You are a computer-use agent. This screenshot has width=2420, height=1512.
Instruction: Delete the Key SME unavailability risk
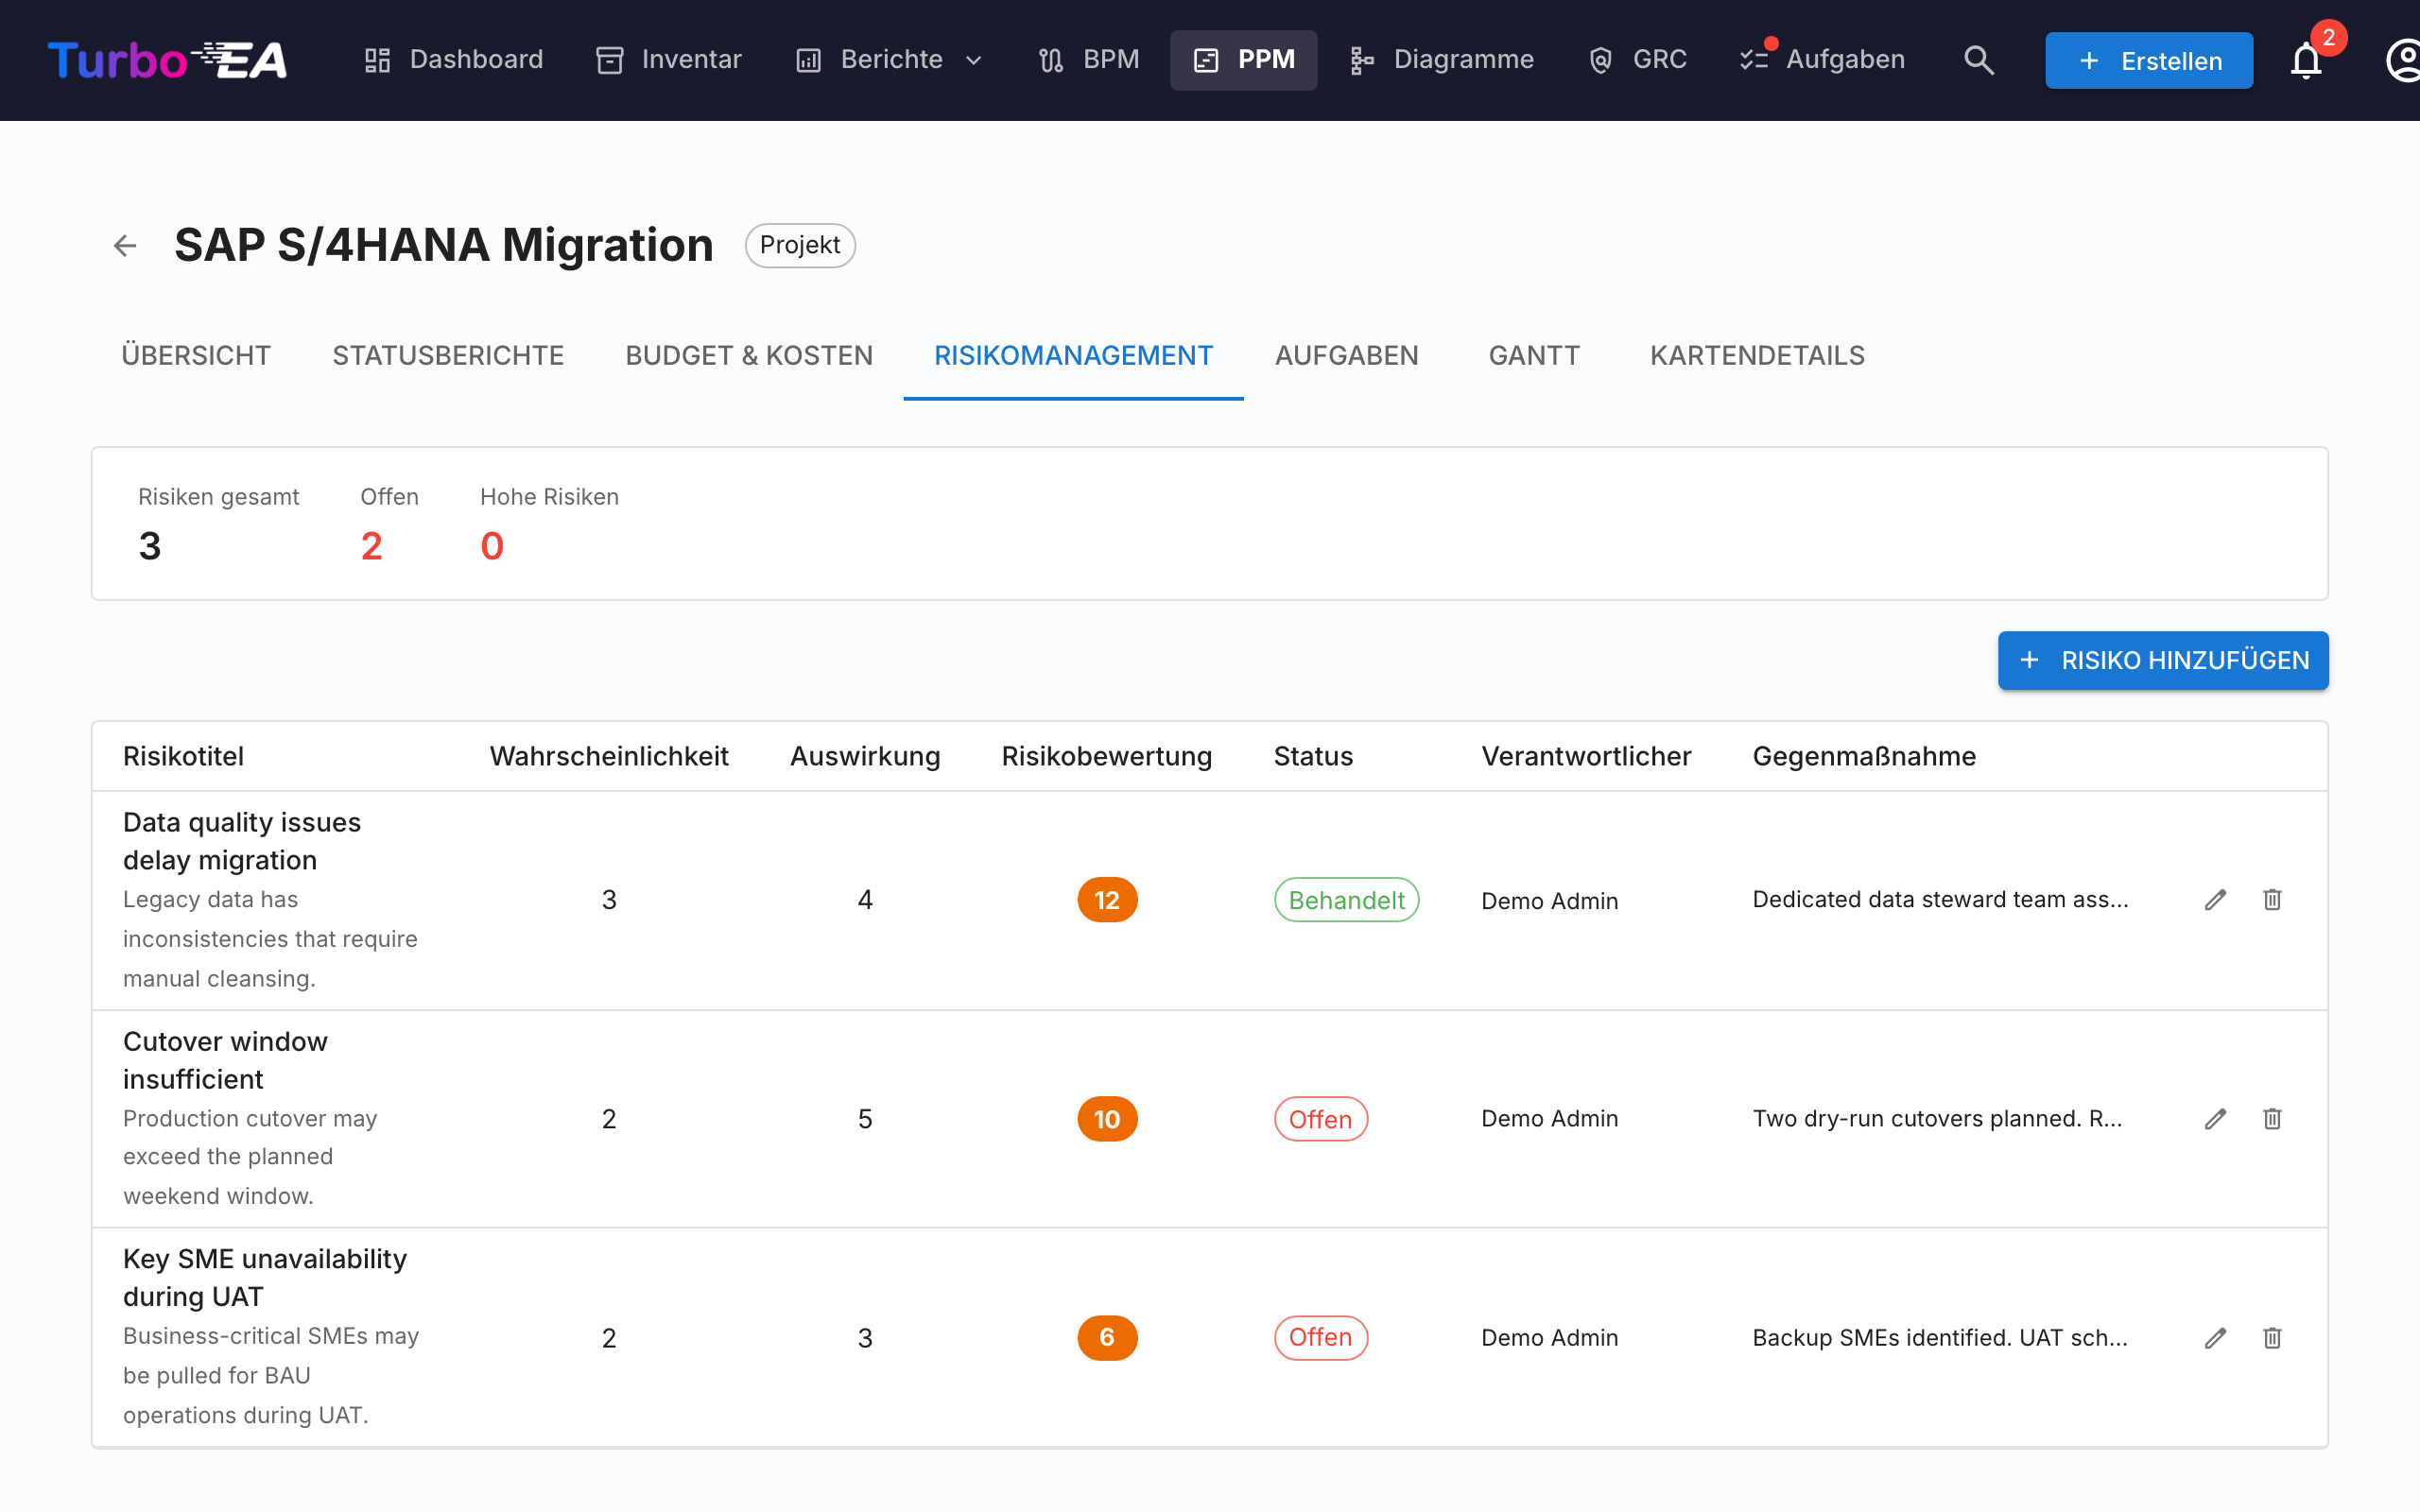click(x=2272, y=1338)
